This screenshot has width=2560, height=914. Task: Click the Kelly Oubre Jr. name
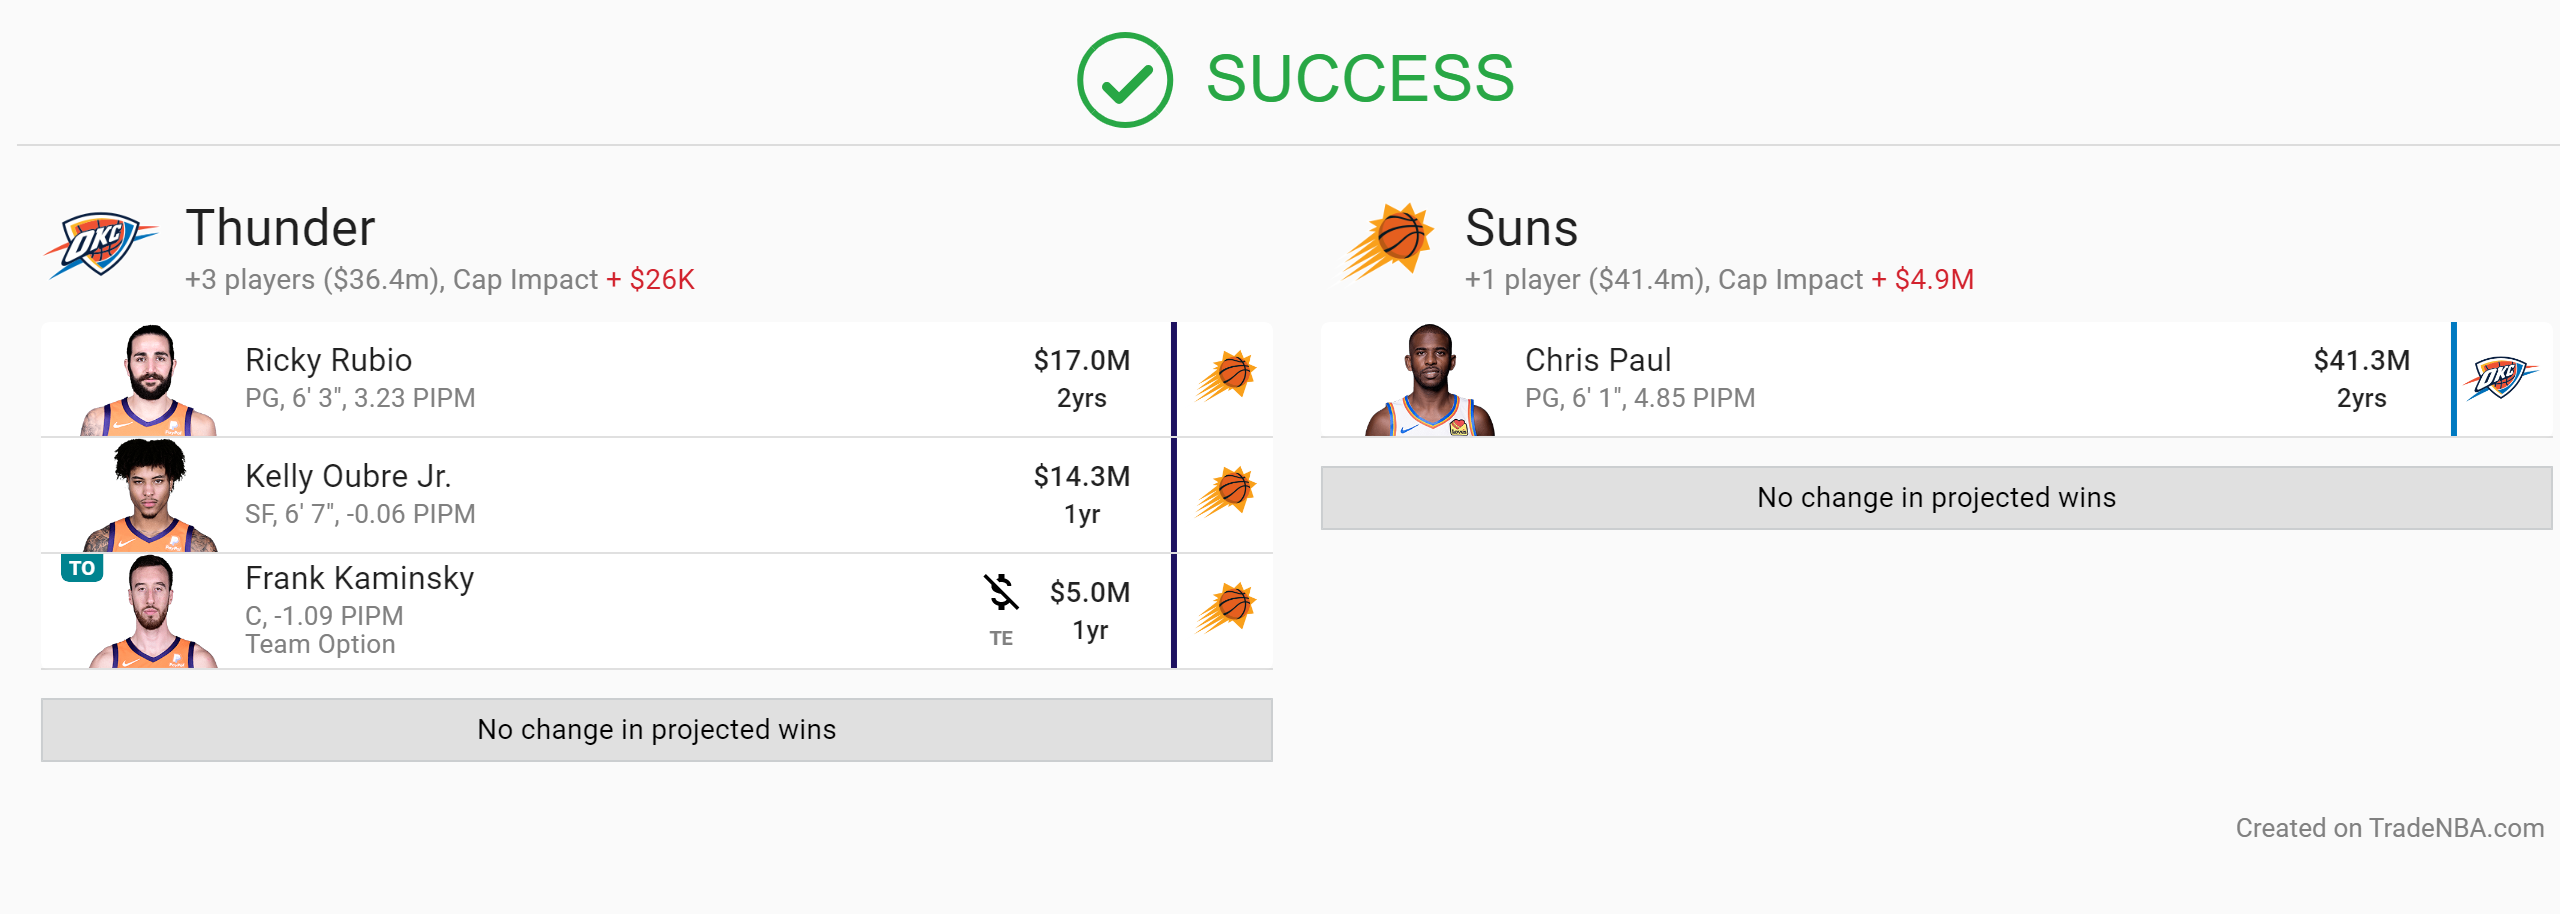pyautogui.click(x=348, y=476)
